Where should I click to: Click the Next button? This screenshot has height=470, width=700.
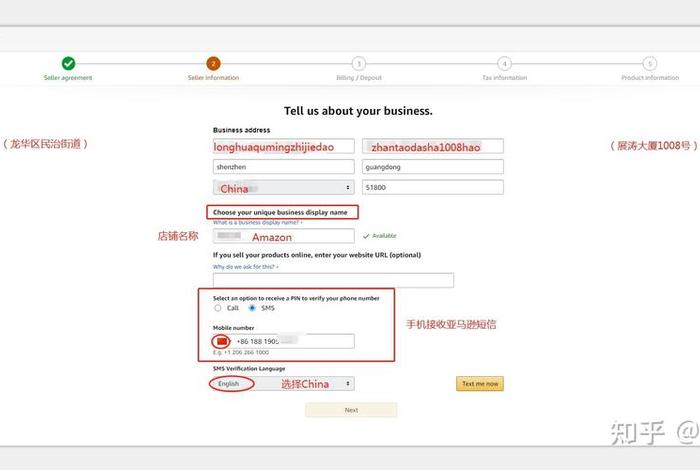coord(351,410)
